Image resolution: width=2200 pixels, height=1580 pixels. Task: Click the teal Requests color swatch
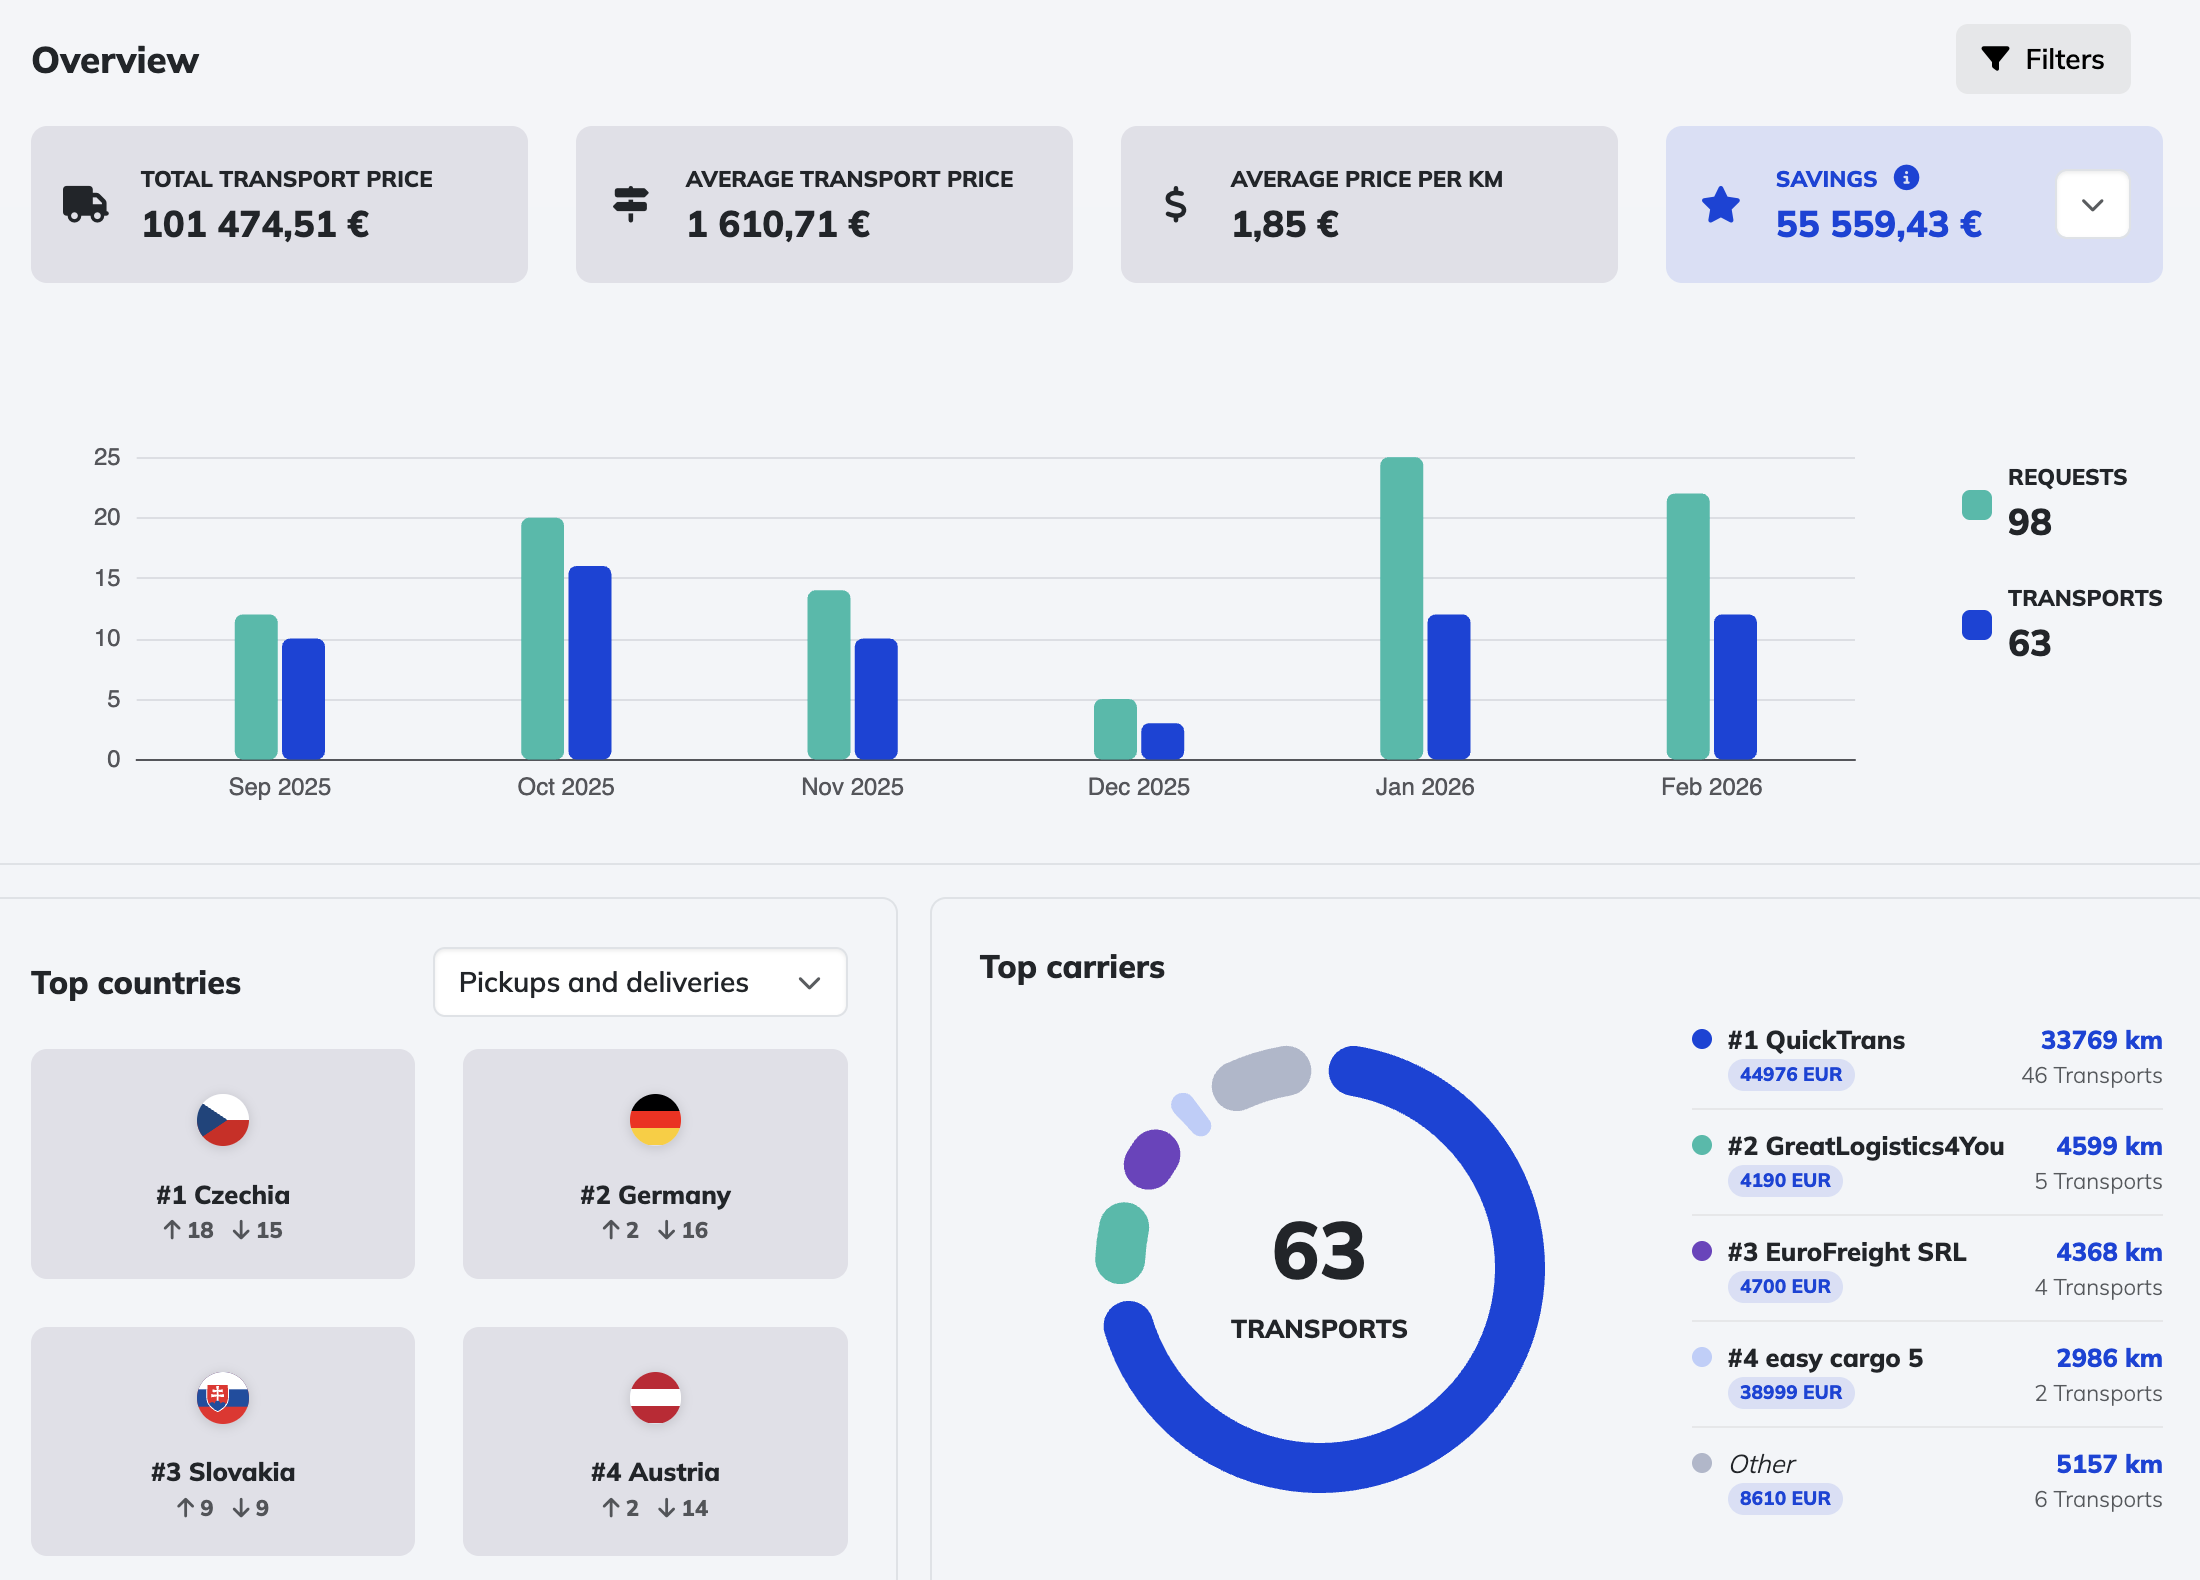click(x=1976, y=506)
